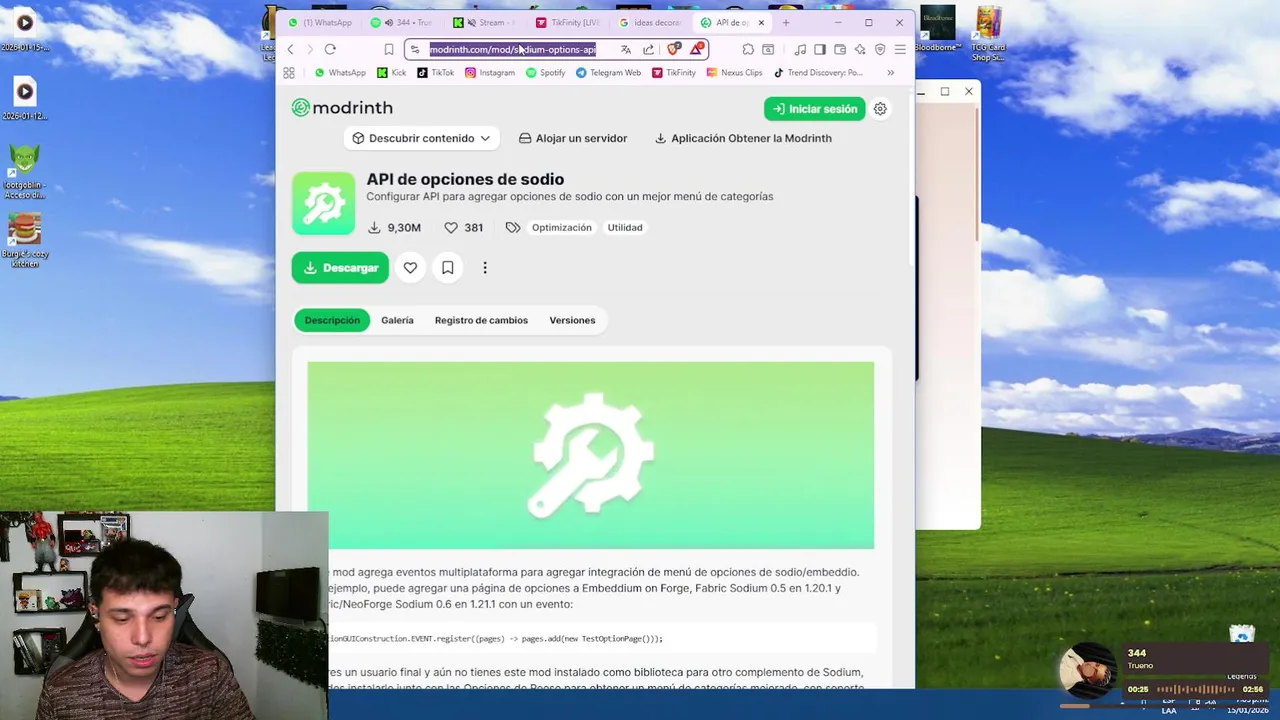Viewport: 1280px width, 720px height.
Task: Select the Utilidad category tag
Action: coord(625,227)
